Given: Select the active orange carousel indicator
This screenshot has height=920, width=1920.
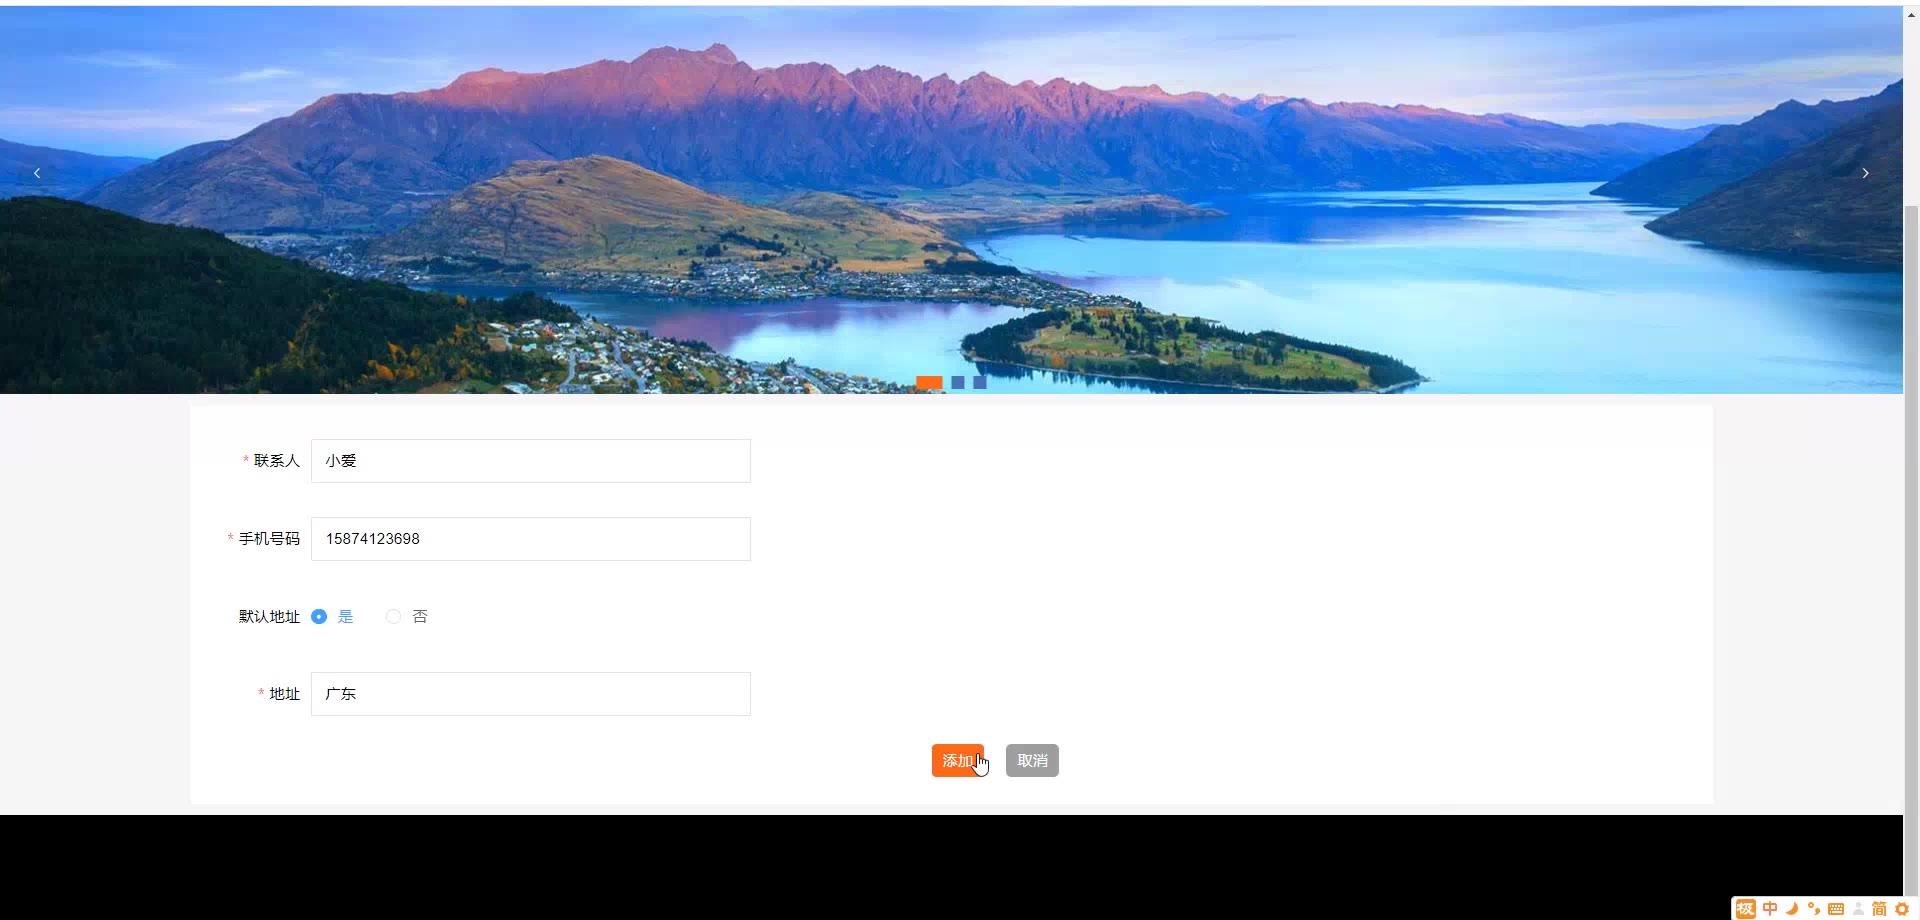Looking at the screenshot, I should (x=929, y=382).
